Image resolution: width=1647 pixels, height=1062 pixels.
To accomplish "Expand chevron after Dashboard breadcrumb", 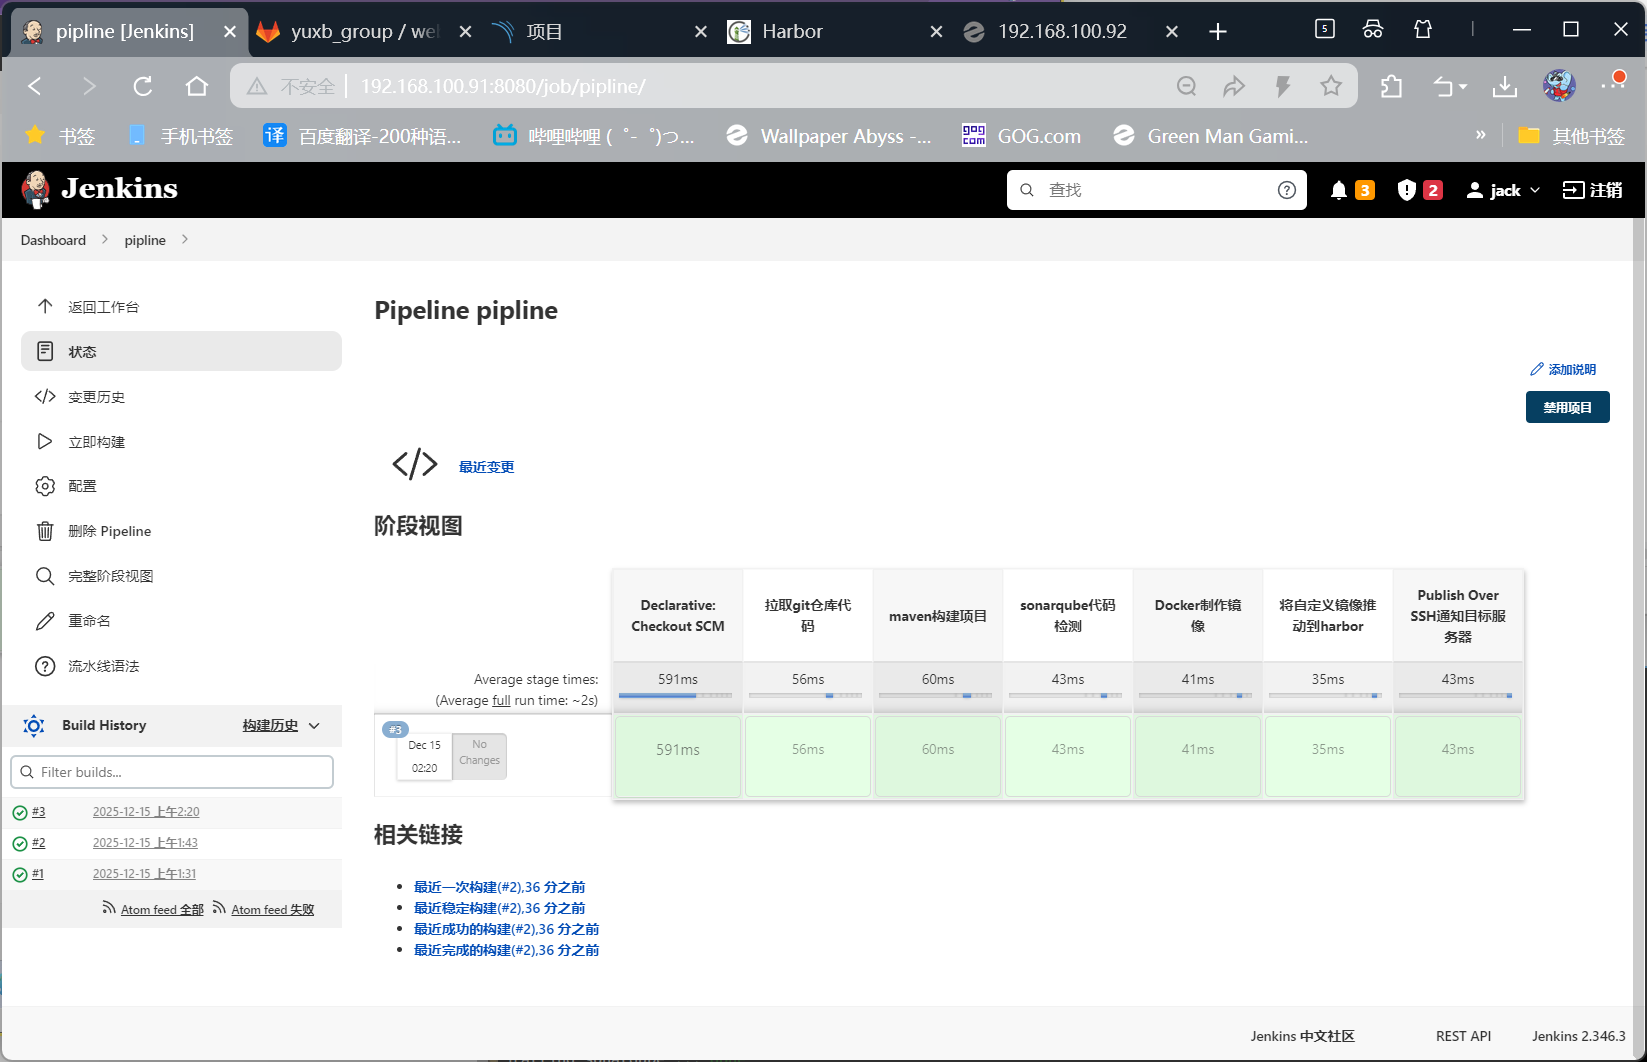I will (105, 240).
